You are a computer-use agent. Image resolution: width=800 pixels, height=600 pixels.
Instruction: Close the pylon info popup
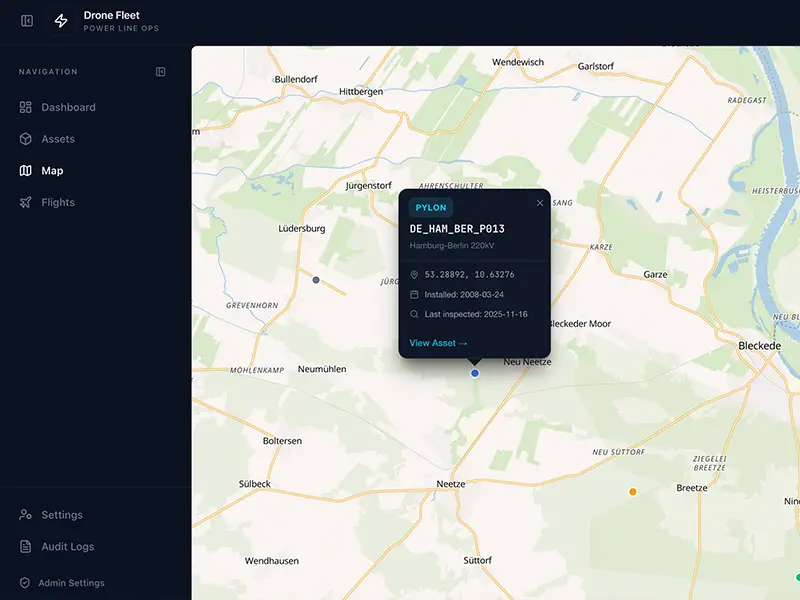point(540,203)
